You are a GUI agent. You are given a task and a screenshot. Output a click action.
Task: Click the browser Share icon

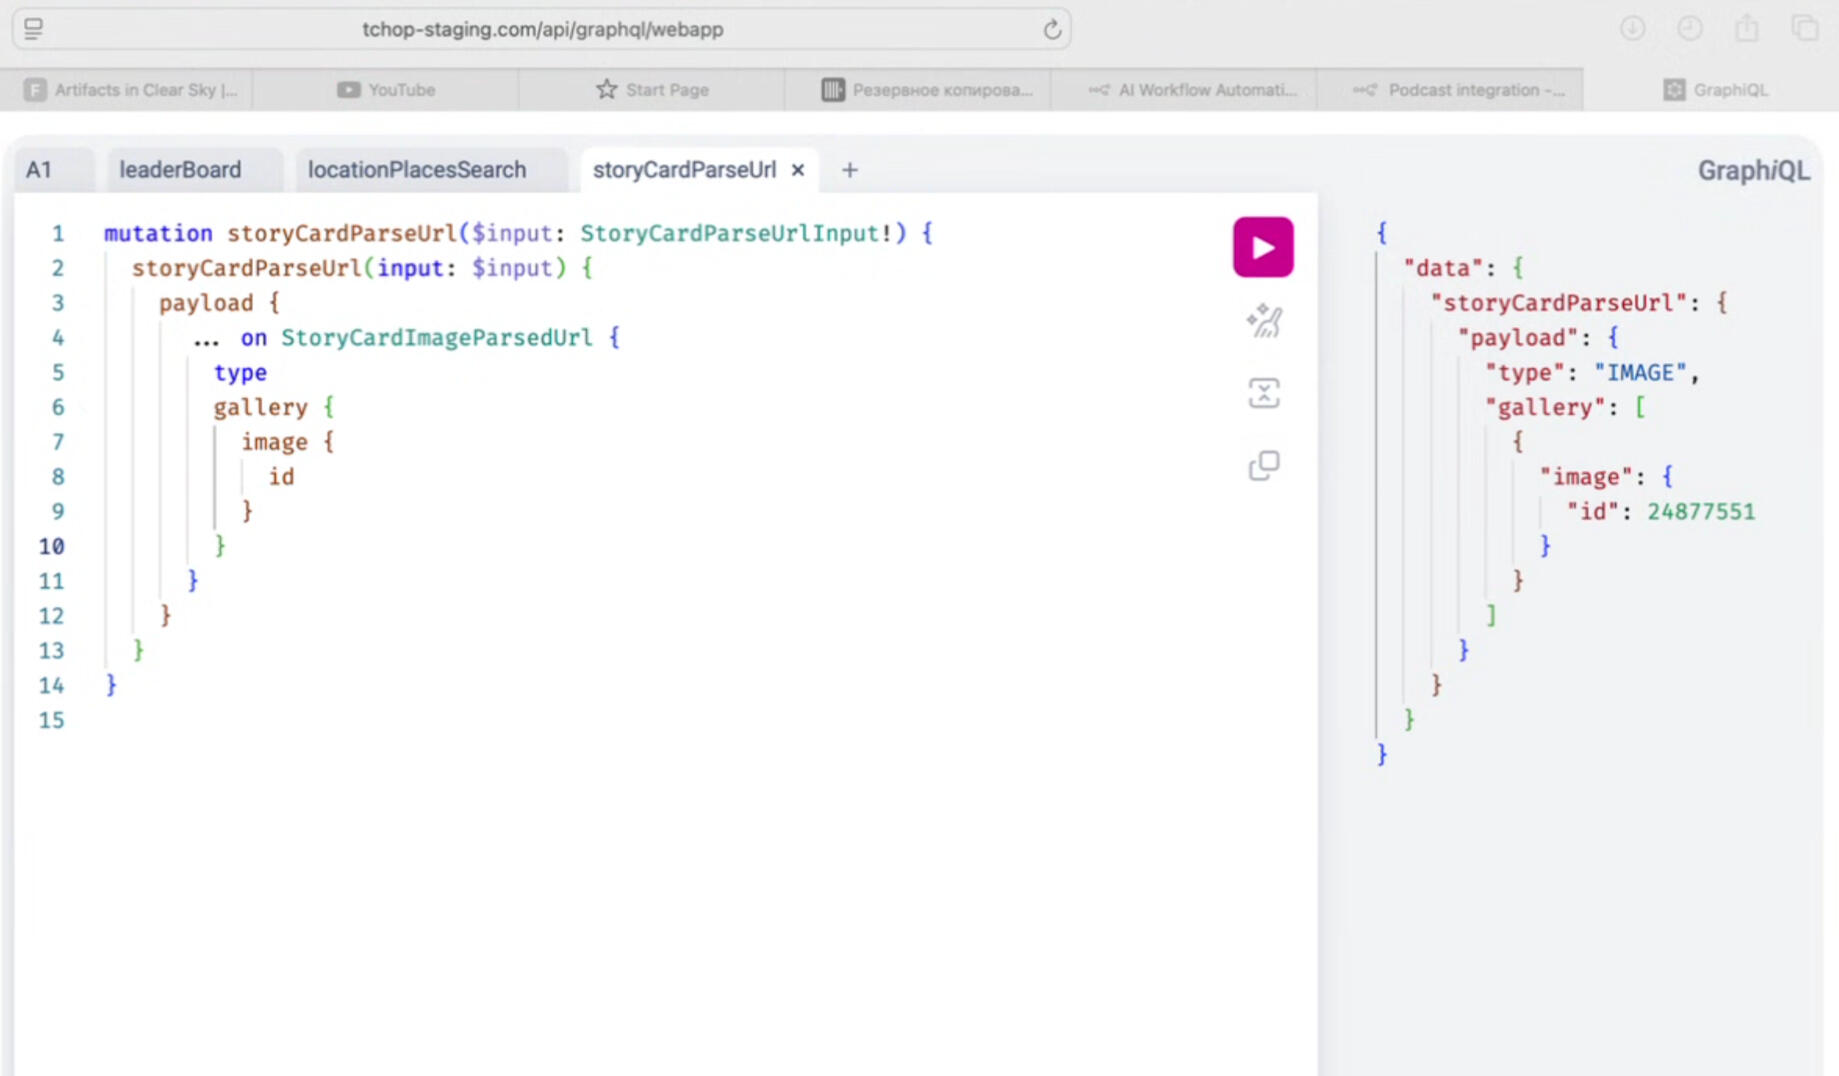(1747, 29)
